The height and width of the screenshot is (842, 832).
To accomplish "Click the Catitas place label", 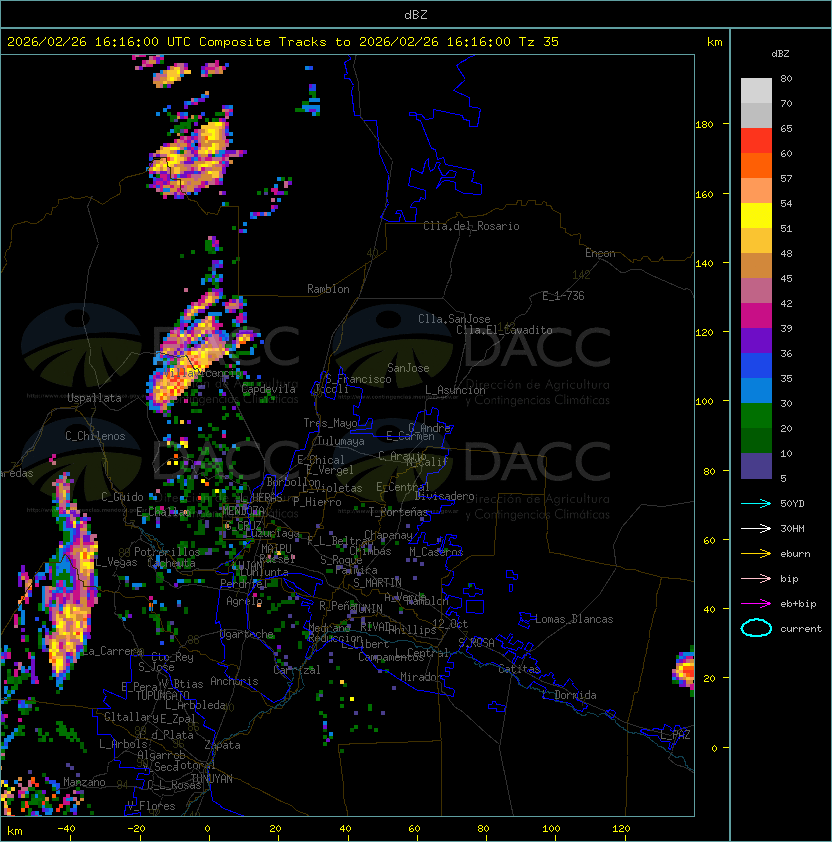I will 519,669.
